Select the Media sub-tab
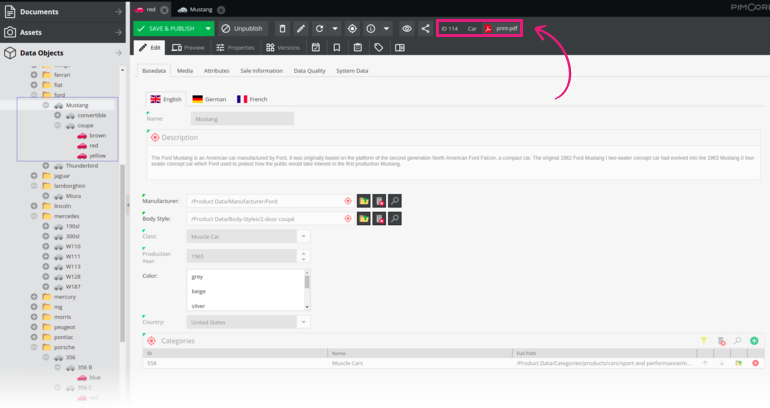 click(185, 71)
